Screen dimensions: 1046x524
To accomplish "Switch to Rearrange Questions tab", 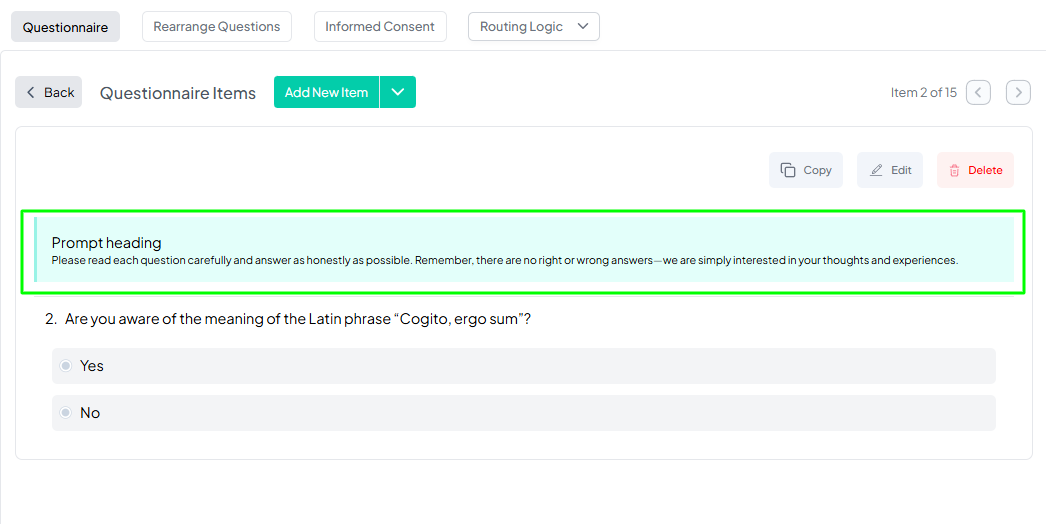I will tap(217, 27).
